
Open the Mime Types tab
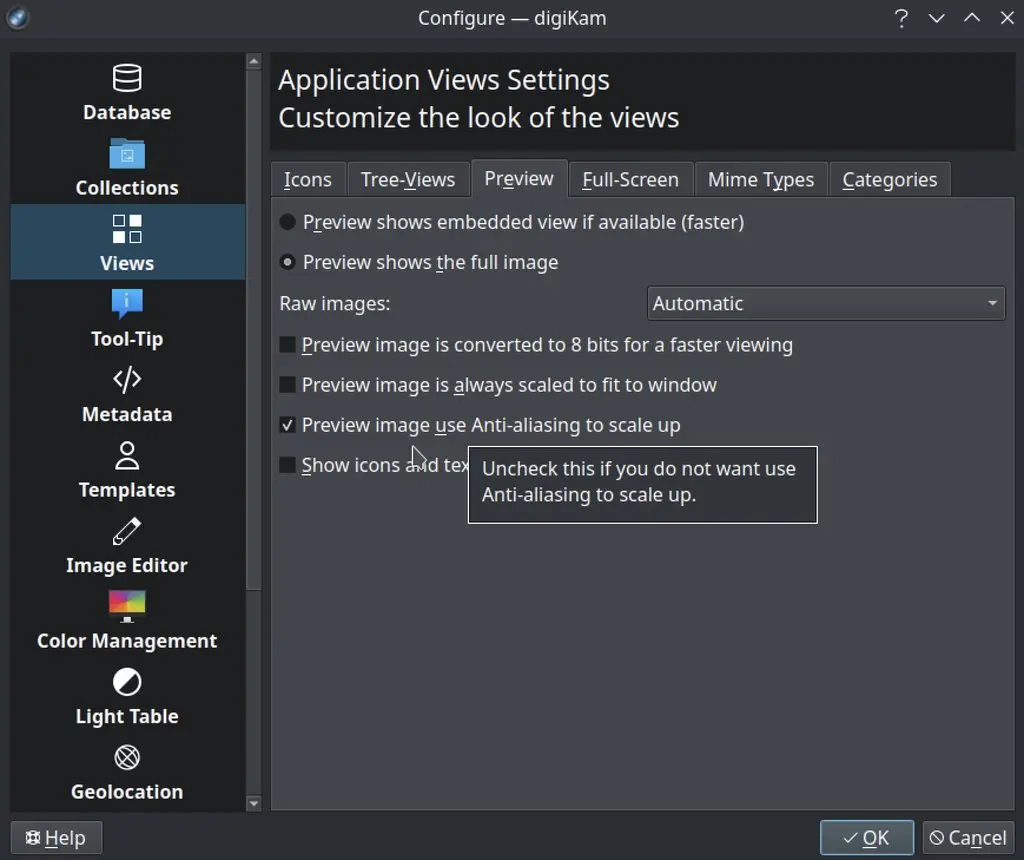(x=761, y=179)
